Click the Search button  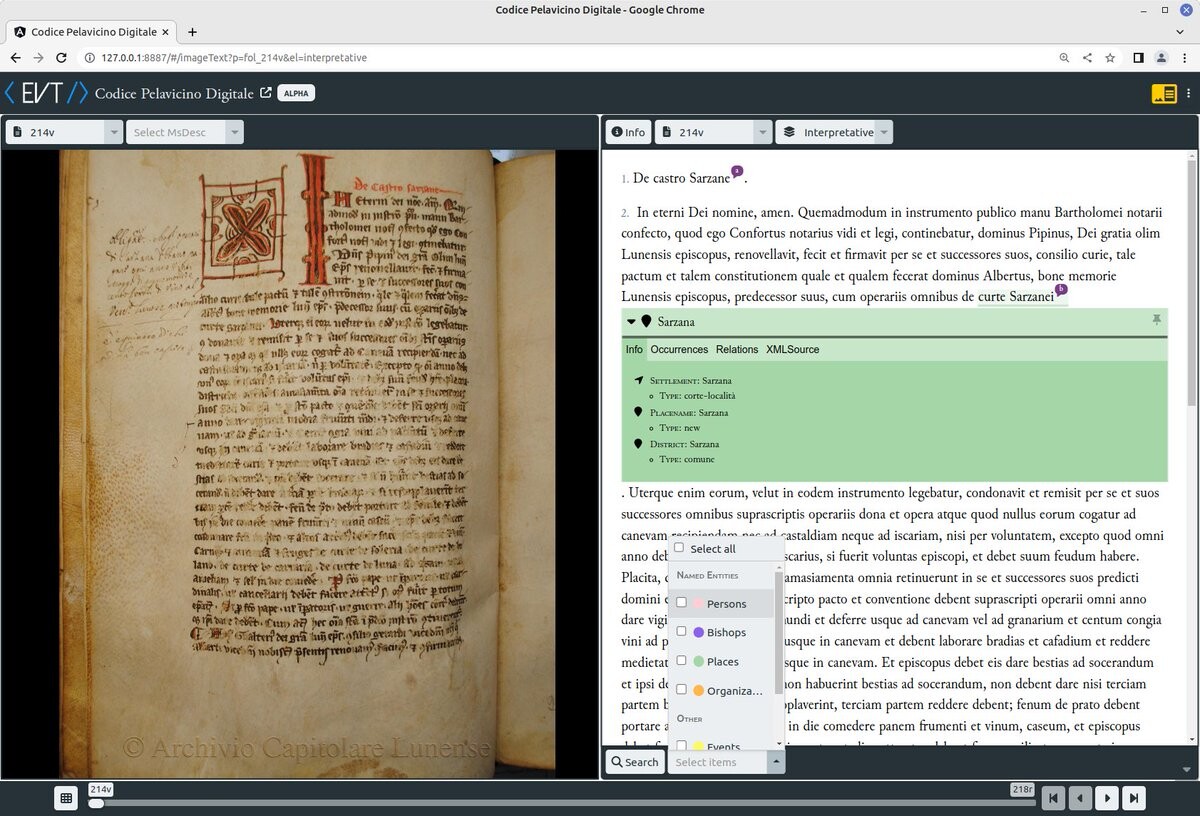coord(634,762)
